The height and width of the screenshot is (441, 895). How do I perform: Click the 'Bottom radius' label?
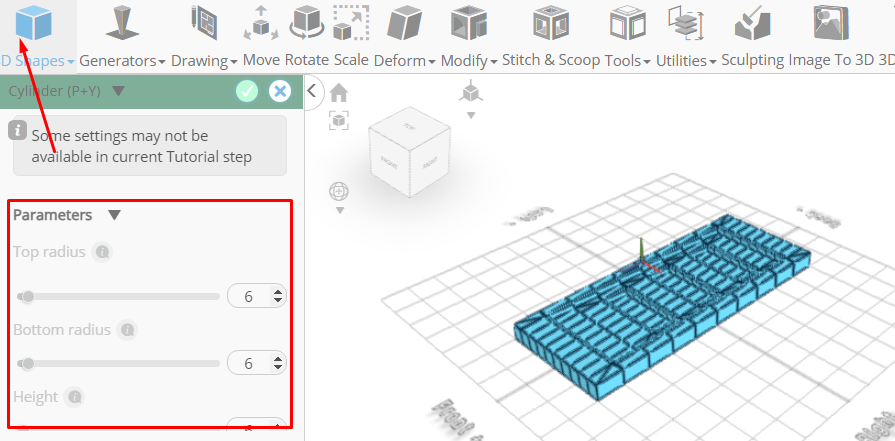(x=62, y=330)
